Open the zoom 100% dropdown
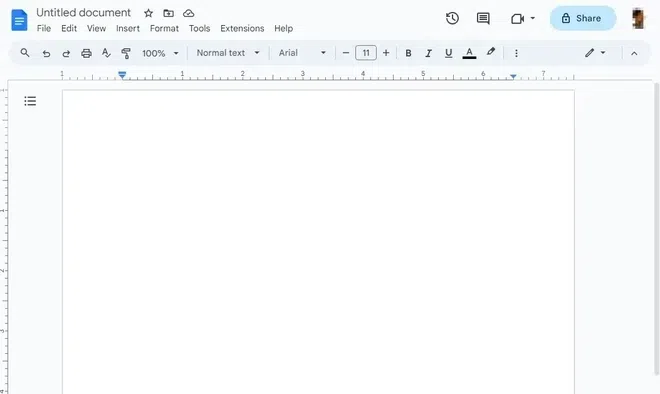This screenshot has height=394, width=660. point(160,53)
